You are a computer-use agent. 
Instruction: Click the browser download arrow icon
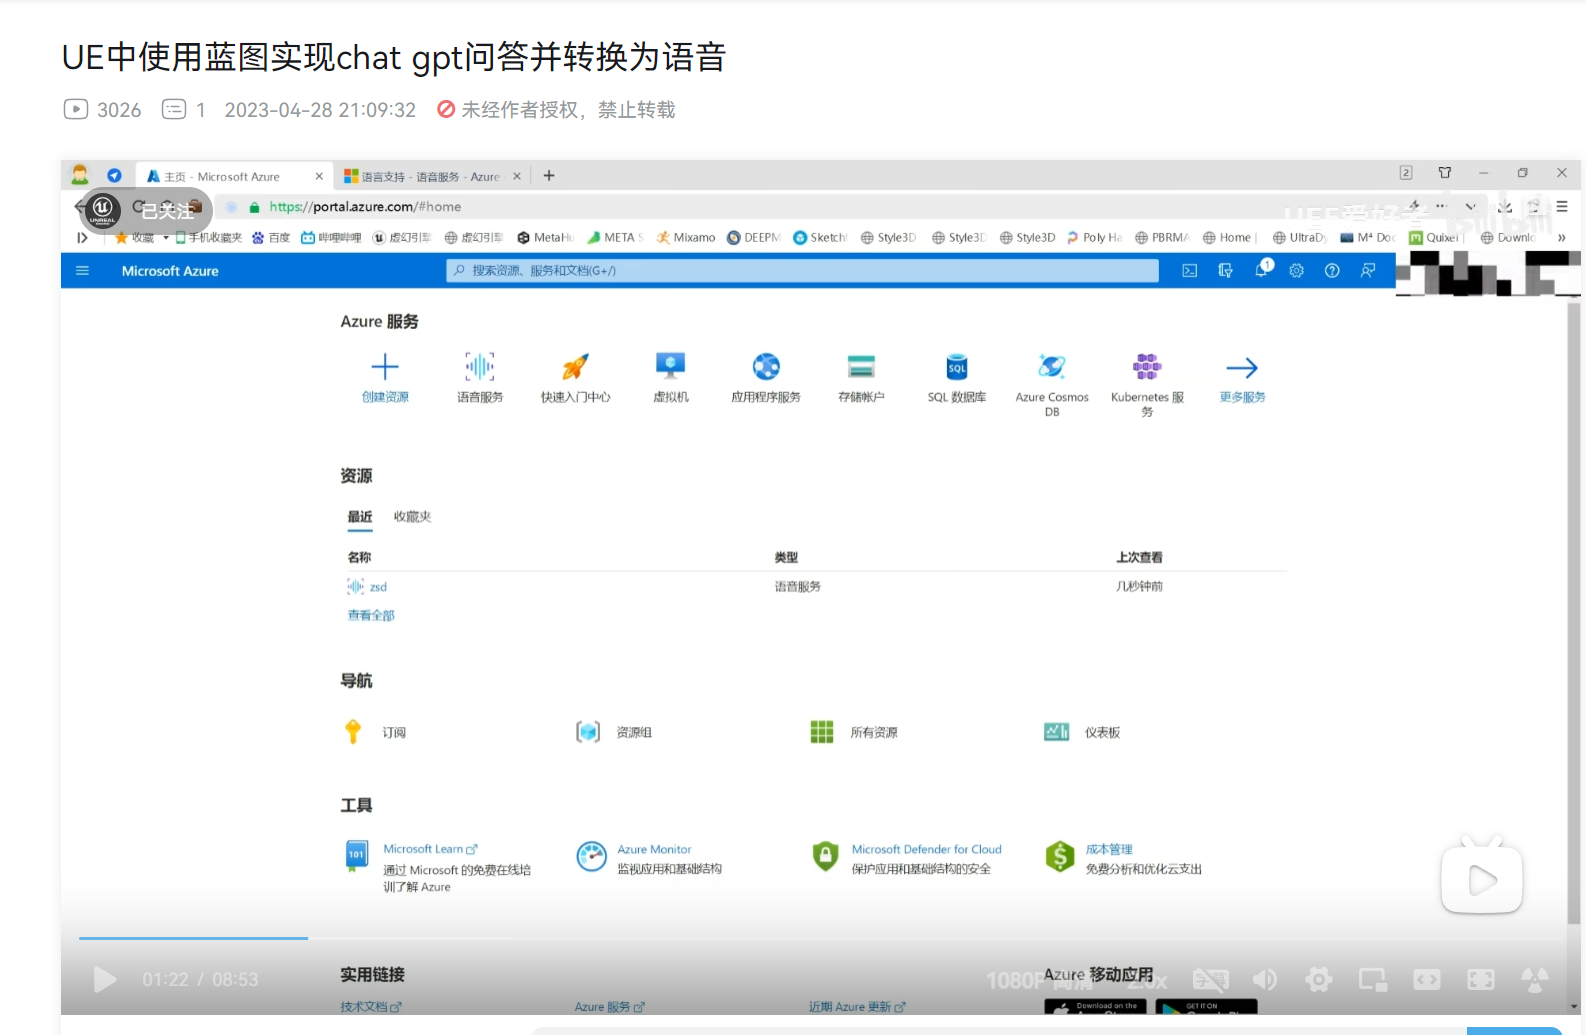click(x=1505, y=206)
